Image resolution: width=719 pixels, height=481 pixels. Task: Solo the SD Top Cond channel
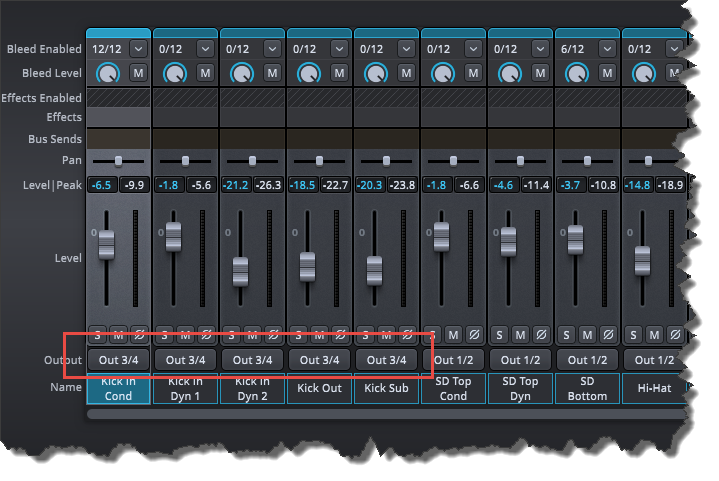coord(433,334)
